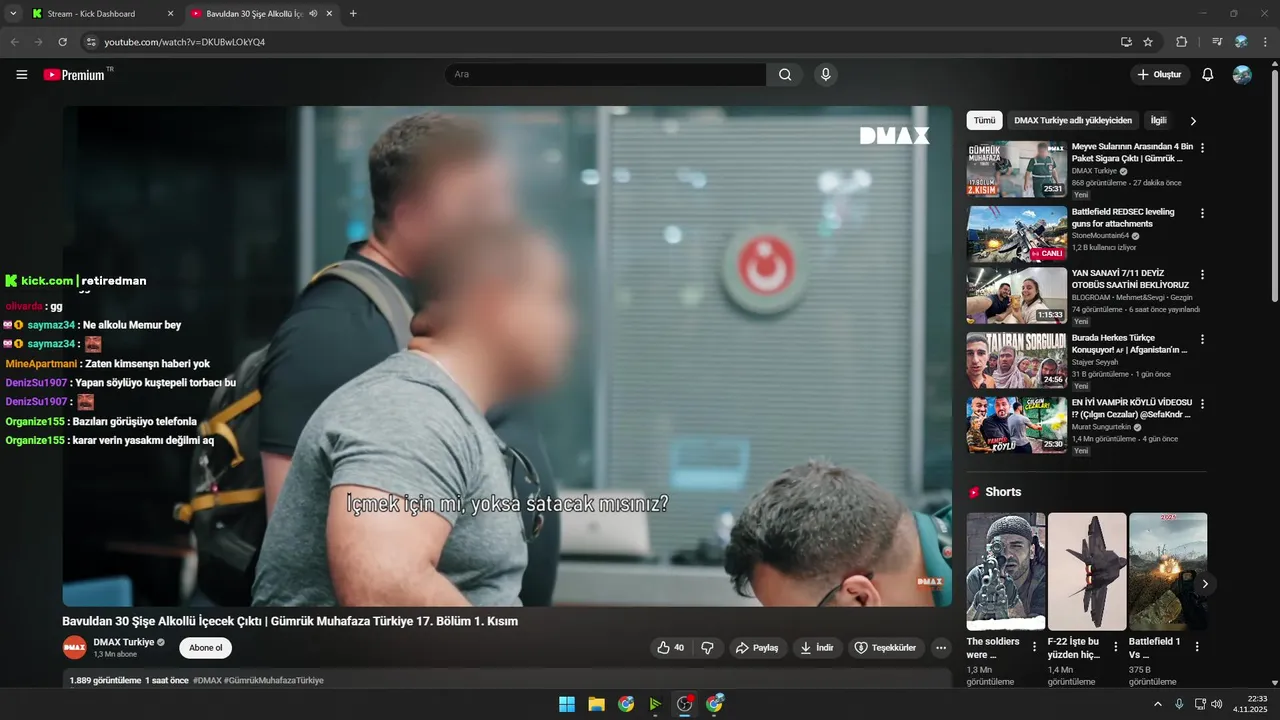Click the İndir download button
This screenshot has height=720, width=1280.
coord(816,648)
